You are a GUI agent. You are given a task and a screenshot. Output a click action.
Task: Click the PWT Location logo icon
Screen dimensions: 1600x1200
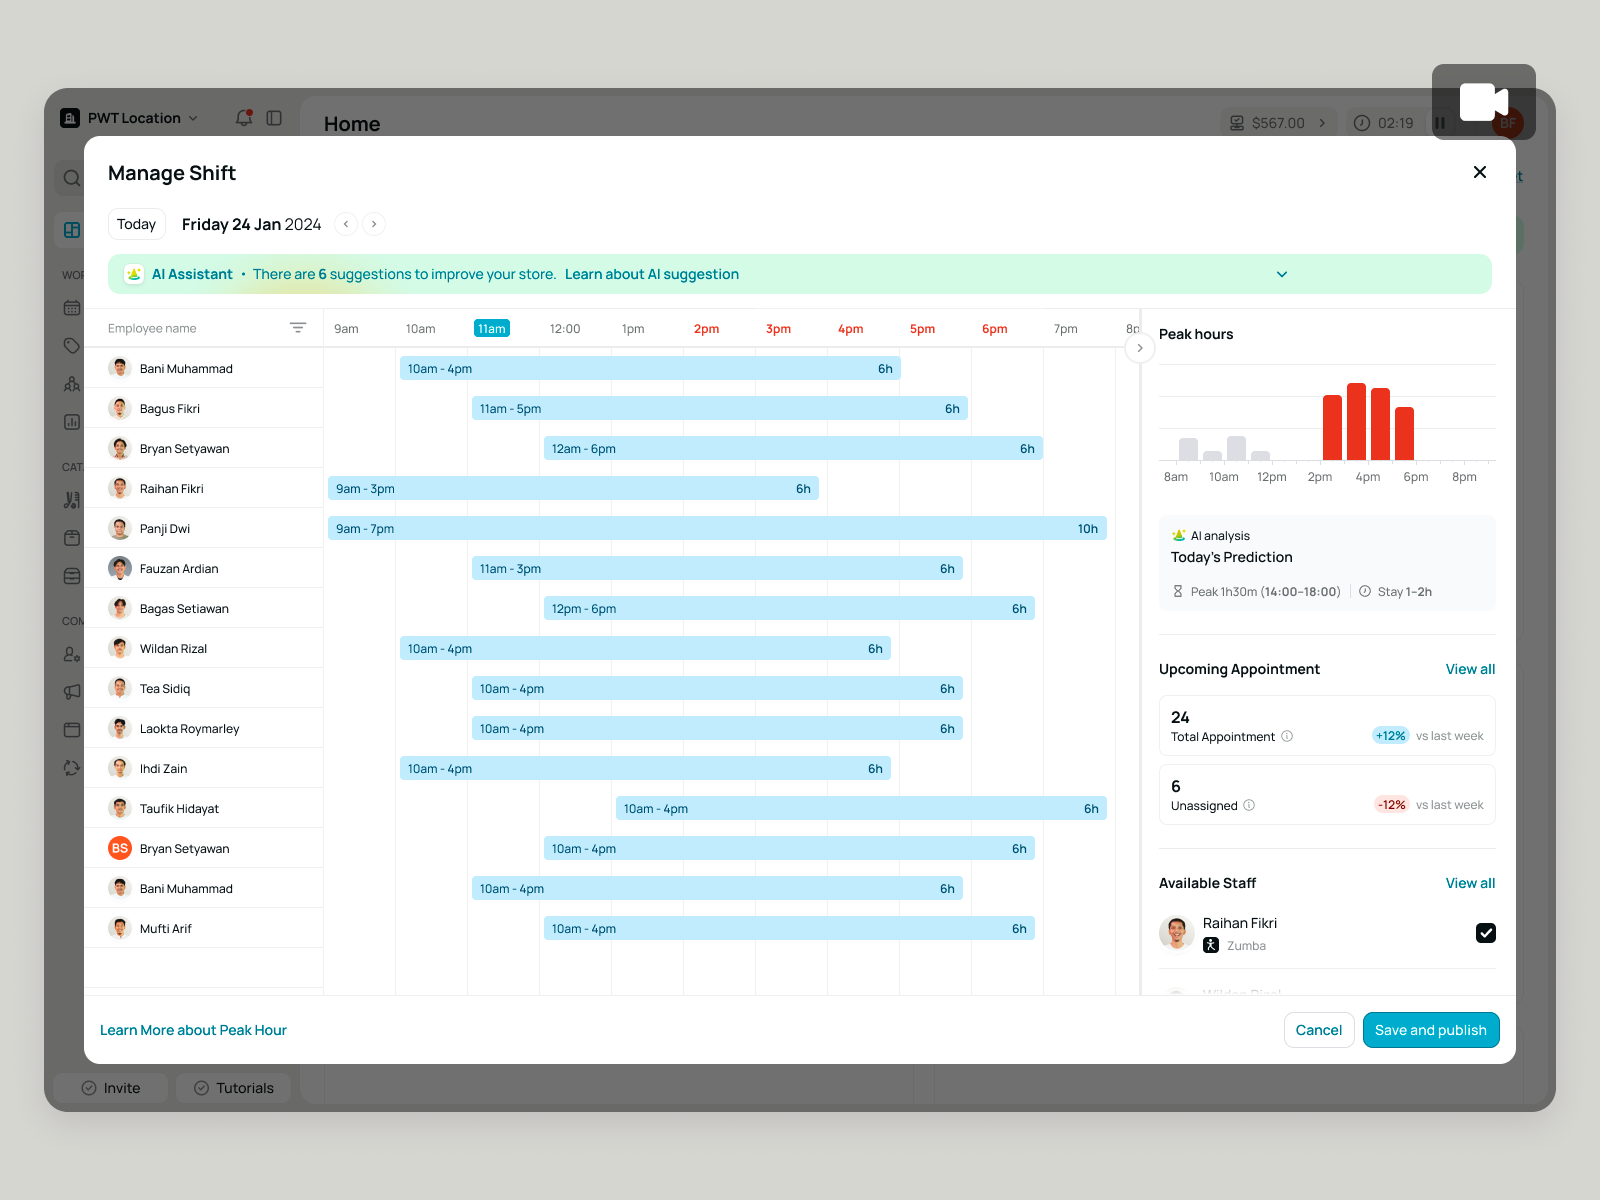70,118
